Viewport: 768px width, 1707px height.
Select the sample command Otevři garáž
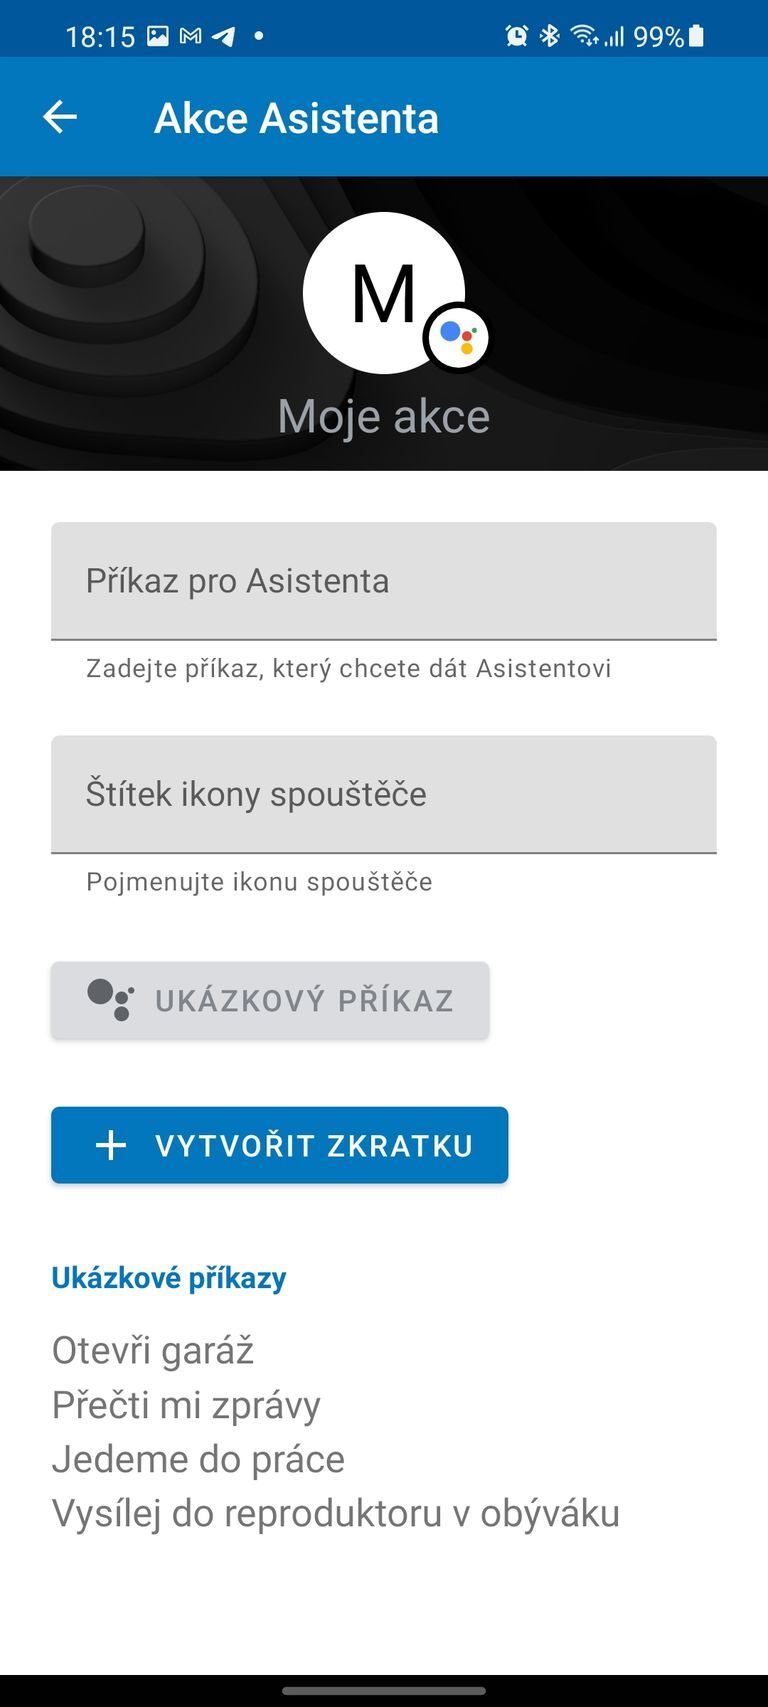tap(152, 1350)
